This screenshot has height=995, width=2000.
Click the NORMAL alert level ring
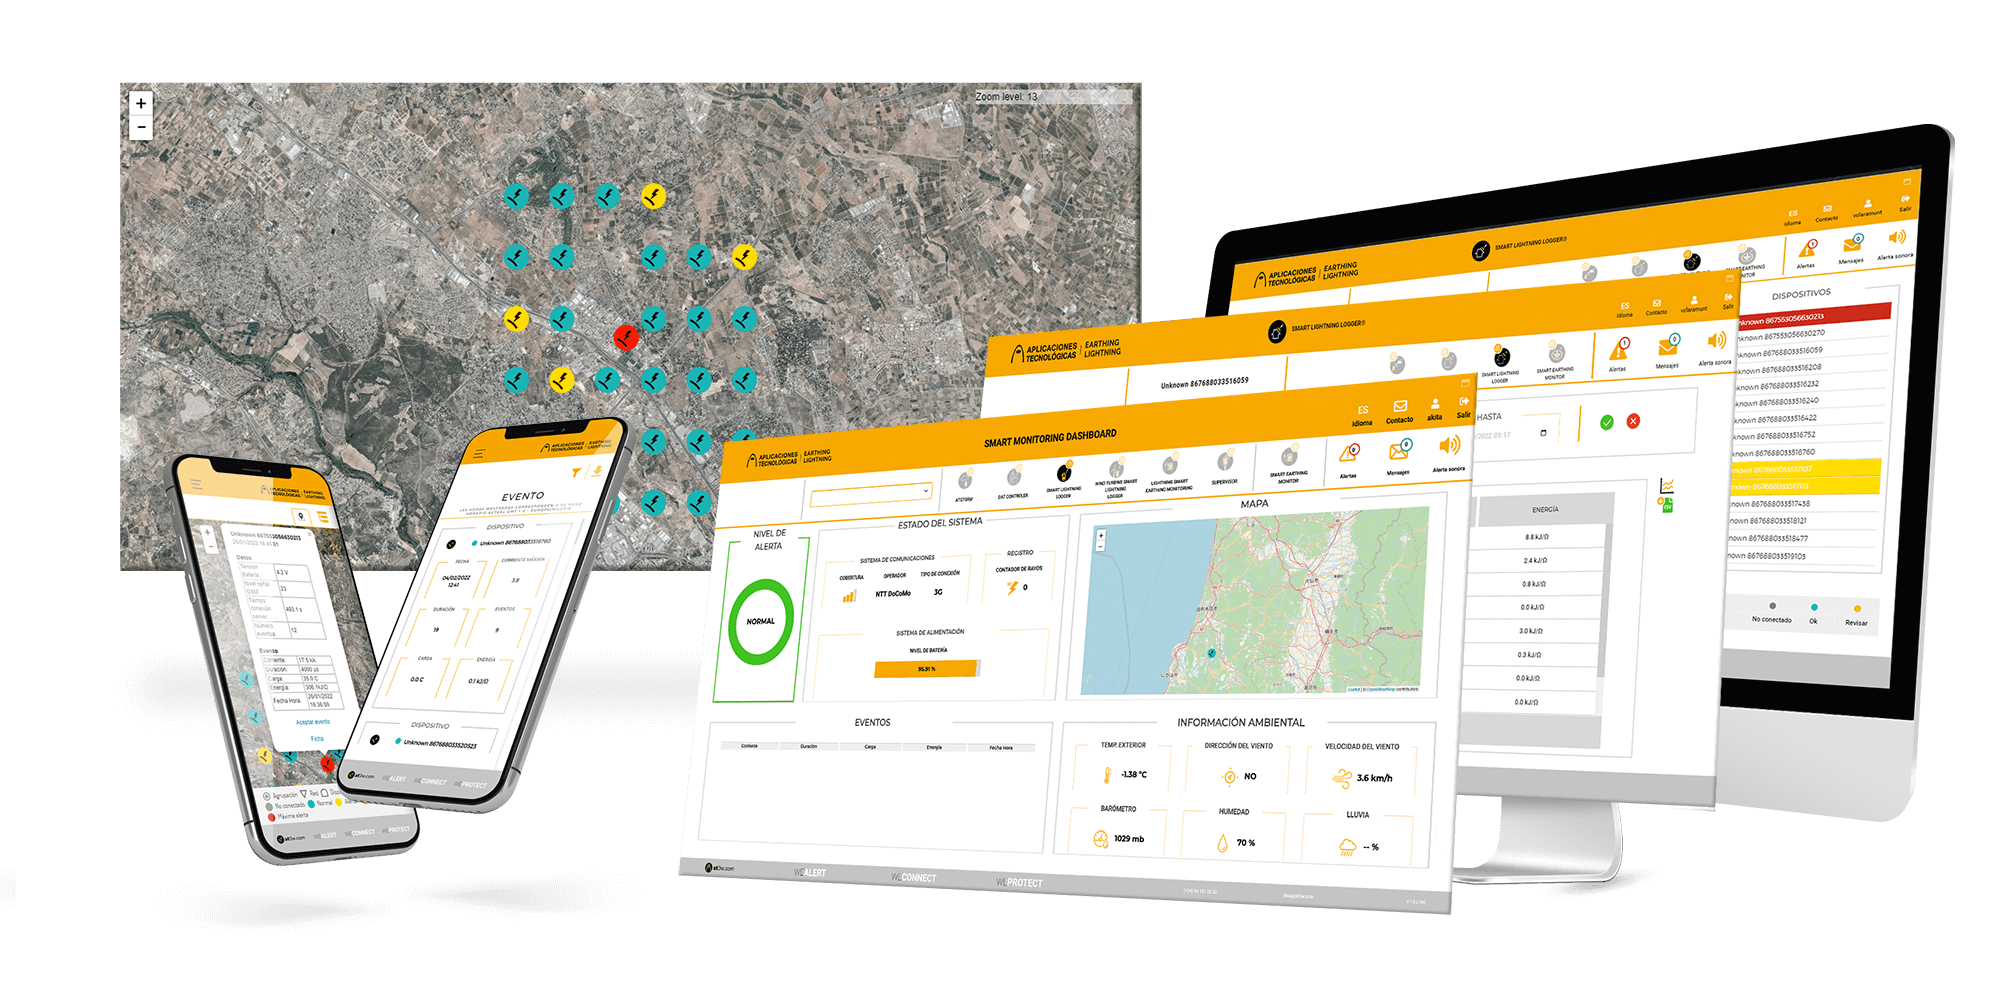(x=761, y=621)
